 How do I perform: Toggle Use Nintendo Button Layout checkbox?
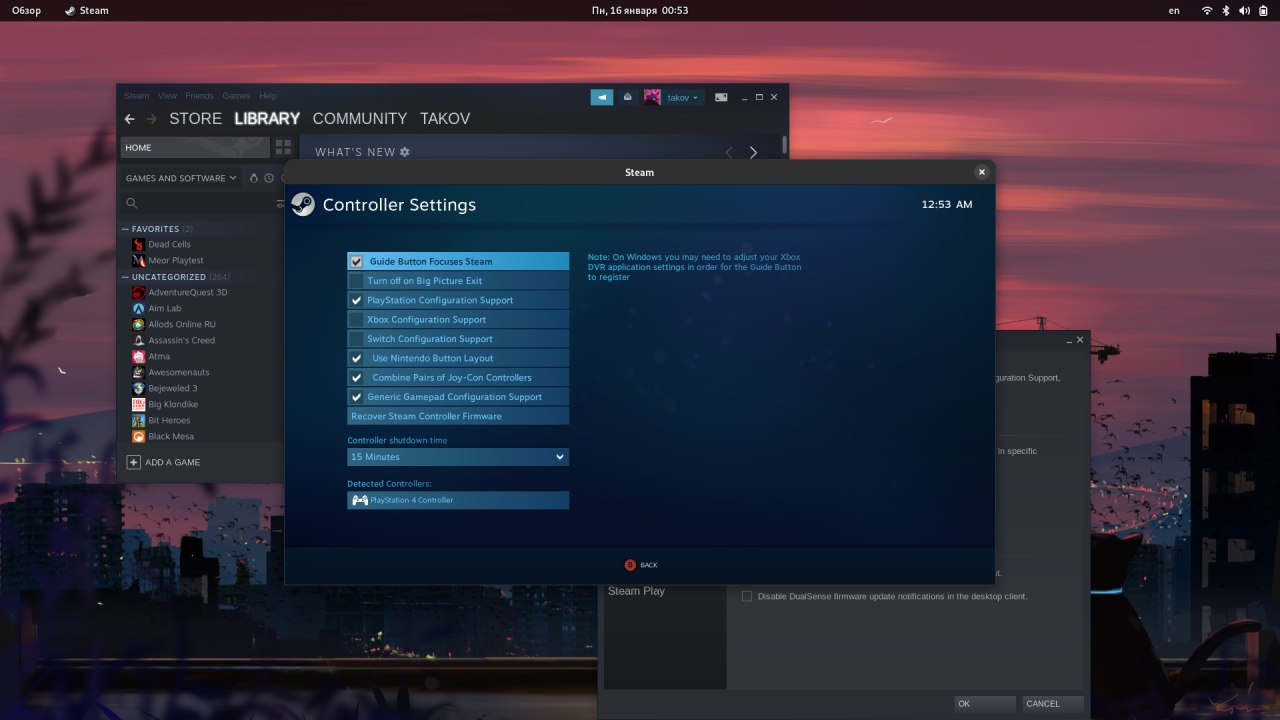(356, 358)
